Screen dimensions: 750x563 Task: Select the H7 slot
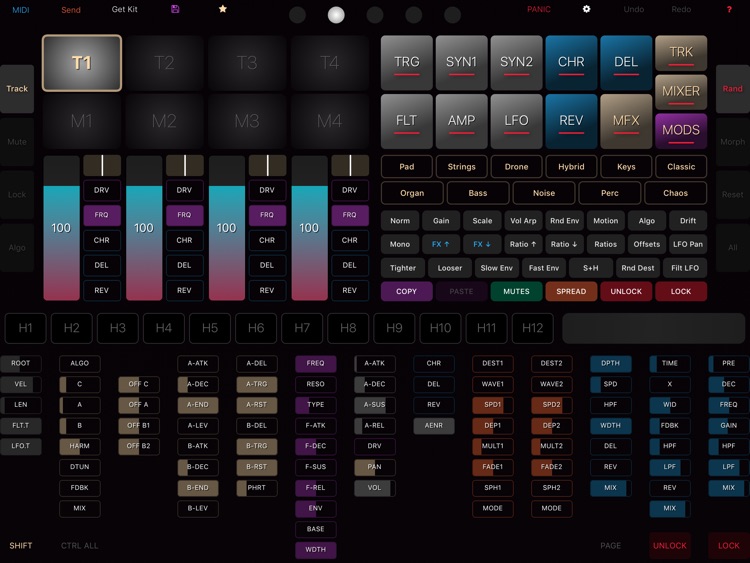point(302,328)
